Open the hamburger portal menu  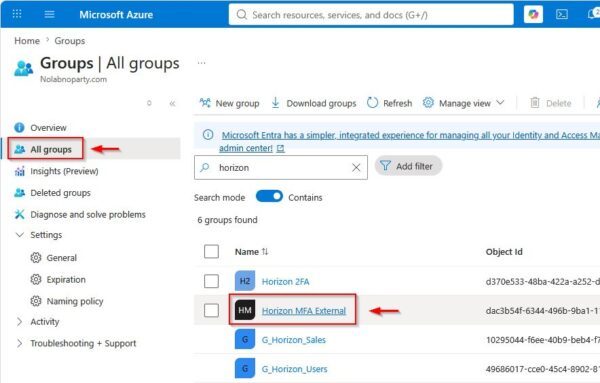[x=49, y=15]
